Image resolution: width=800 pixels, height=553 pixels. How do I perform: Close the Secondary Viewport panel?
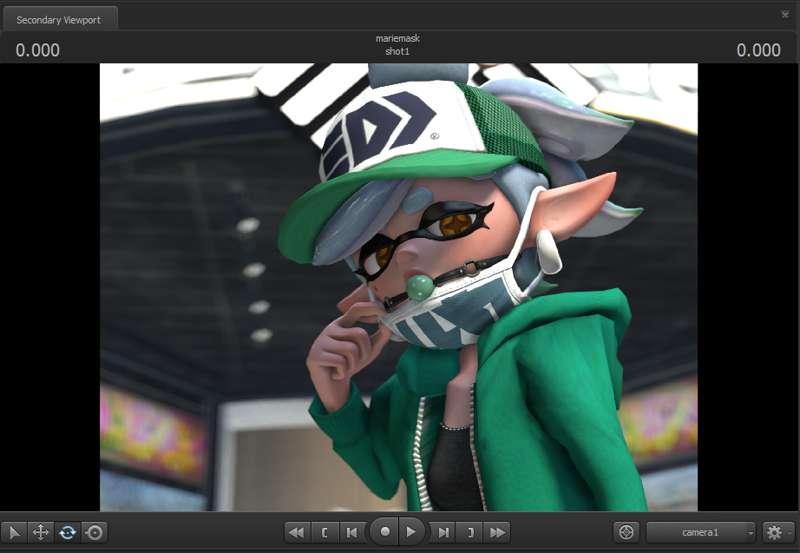coord(785,14)
